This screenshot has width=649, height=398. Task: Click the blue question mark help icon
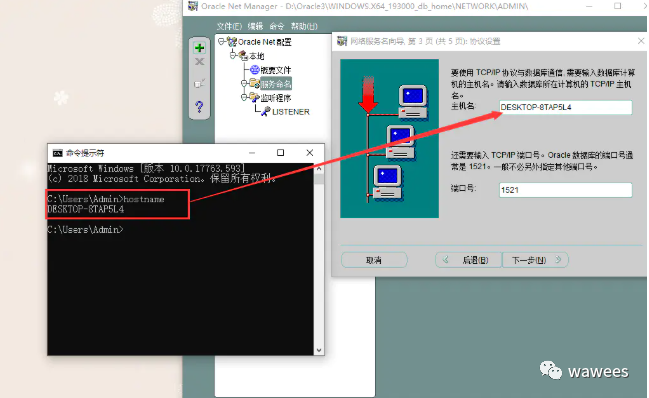click(x=200, y=107)
